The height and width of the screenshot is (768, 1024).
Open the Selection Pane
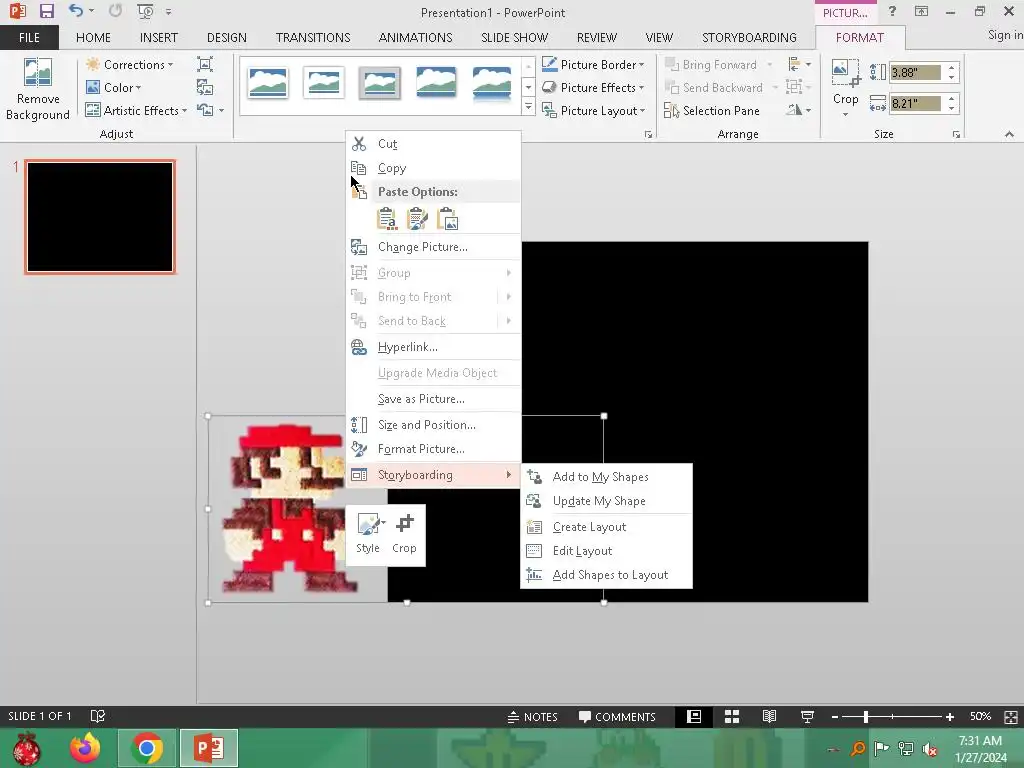point(712,110)
